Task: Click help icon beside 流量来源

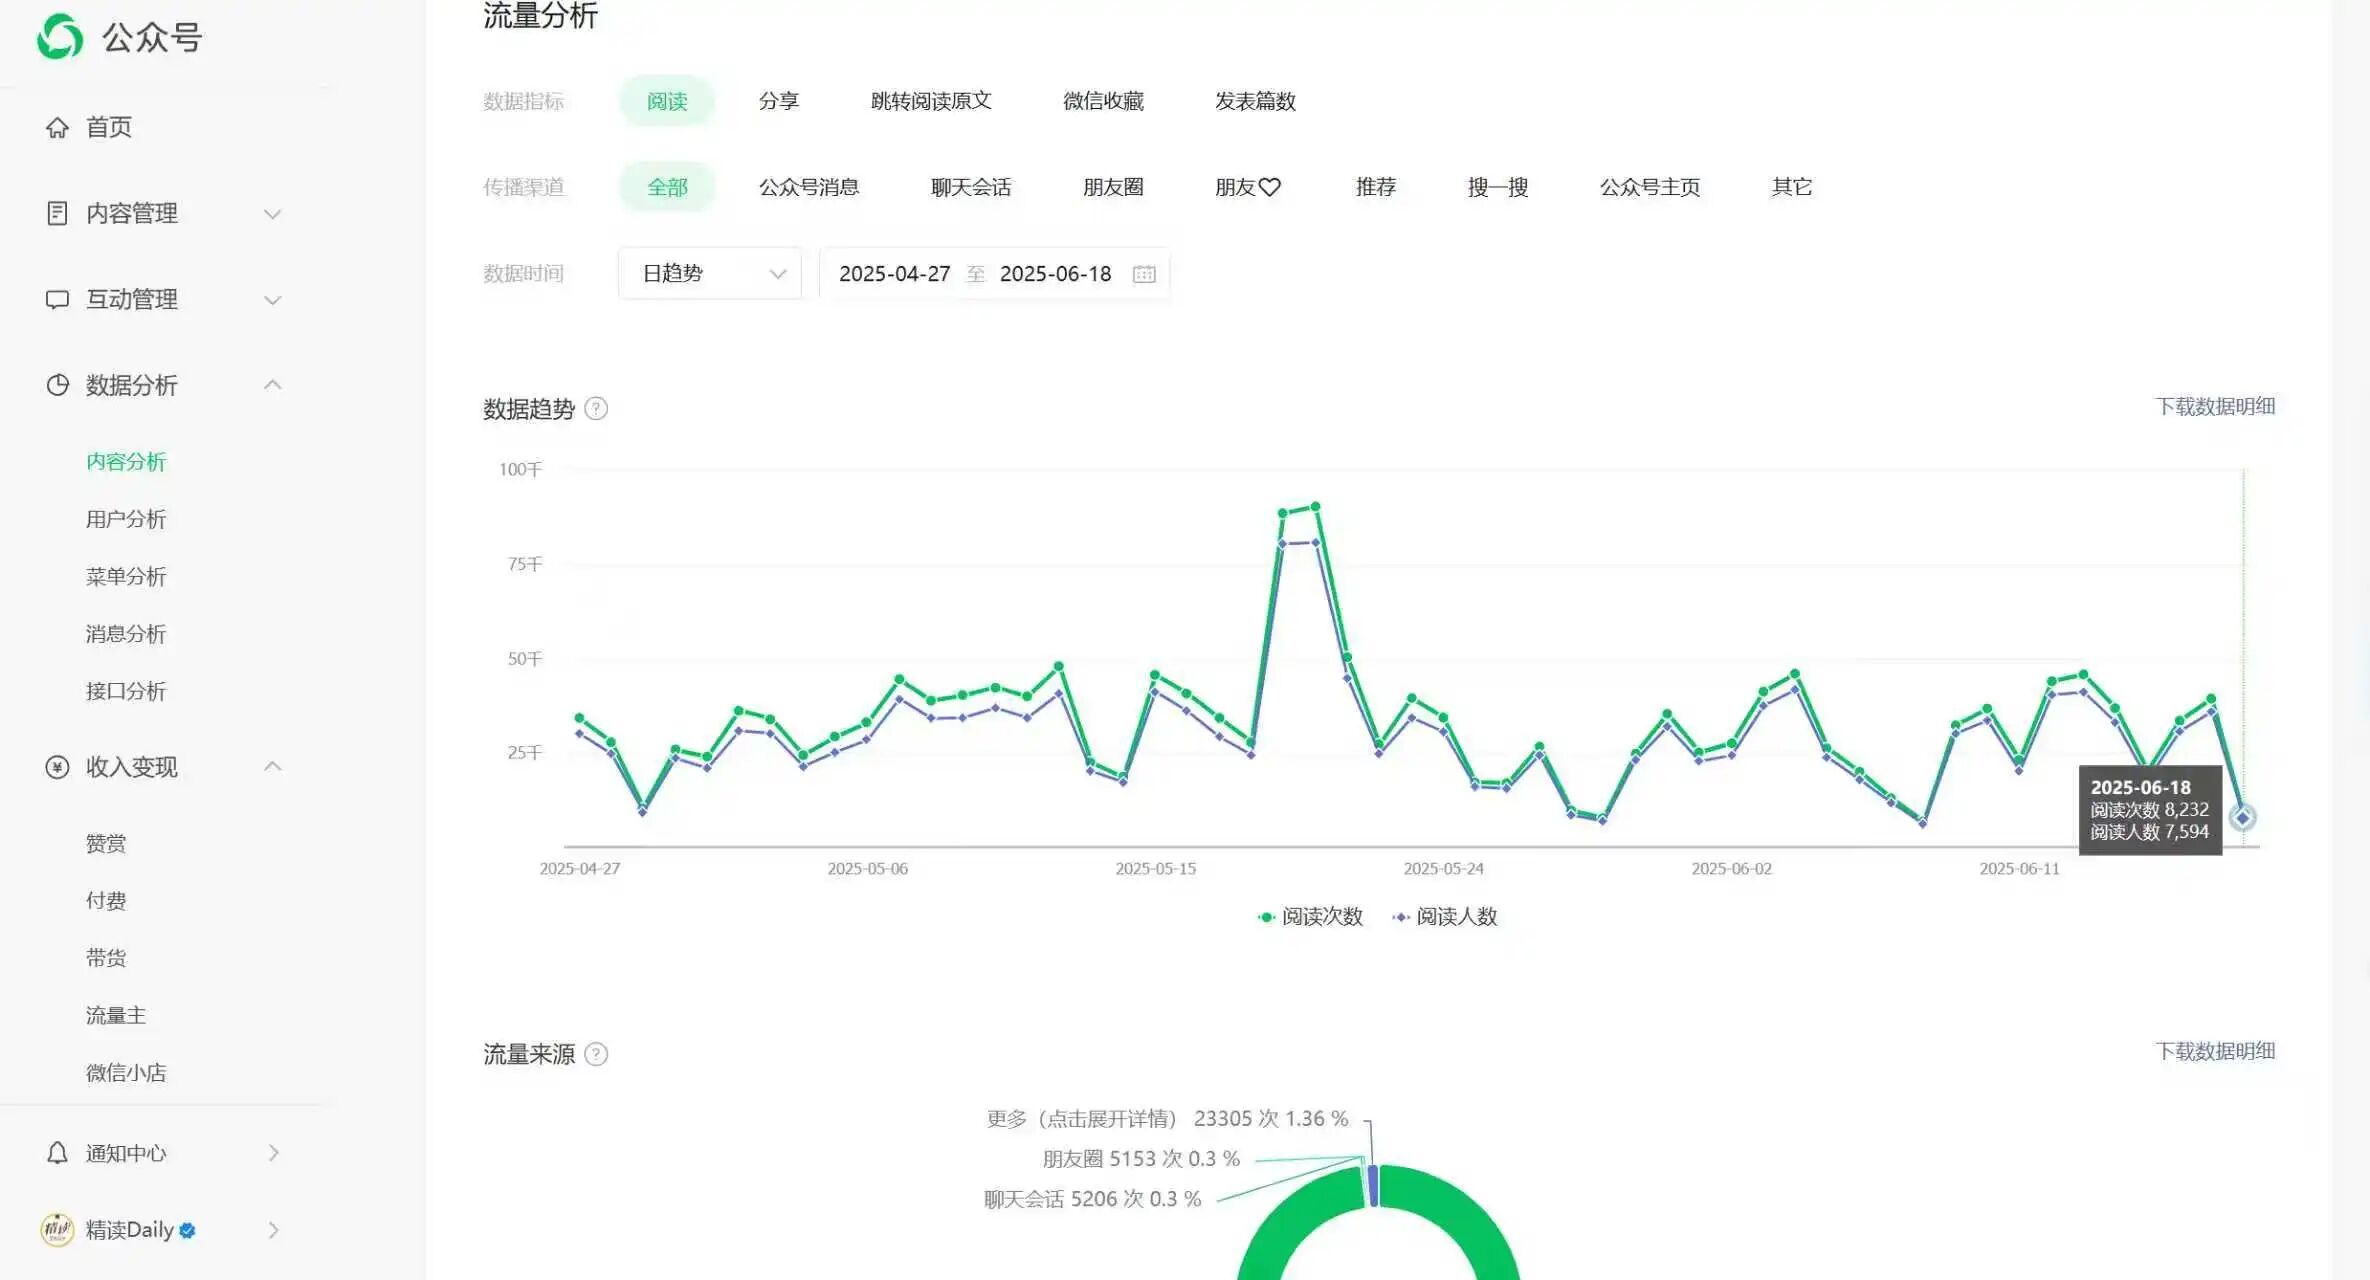Action: (x=596, y=1054)
